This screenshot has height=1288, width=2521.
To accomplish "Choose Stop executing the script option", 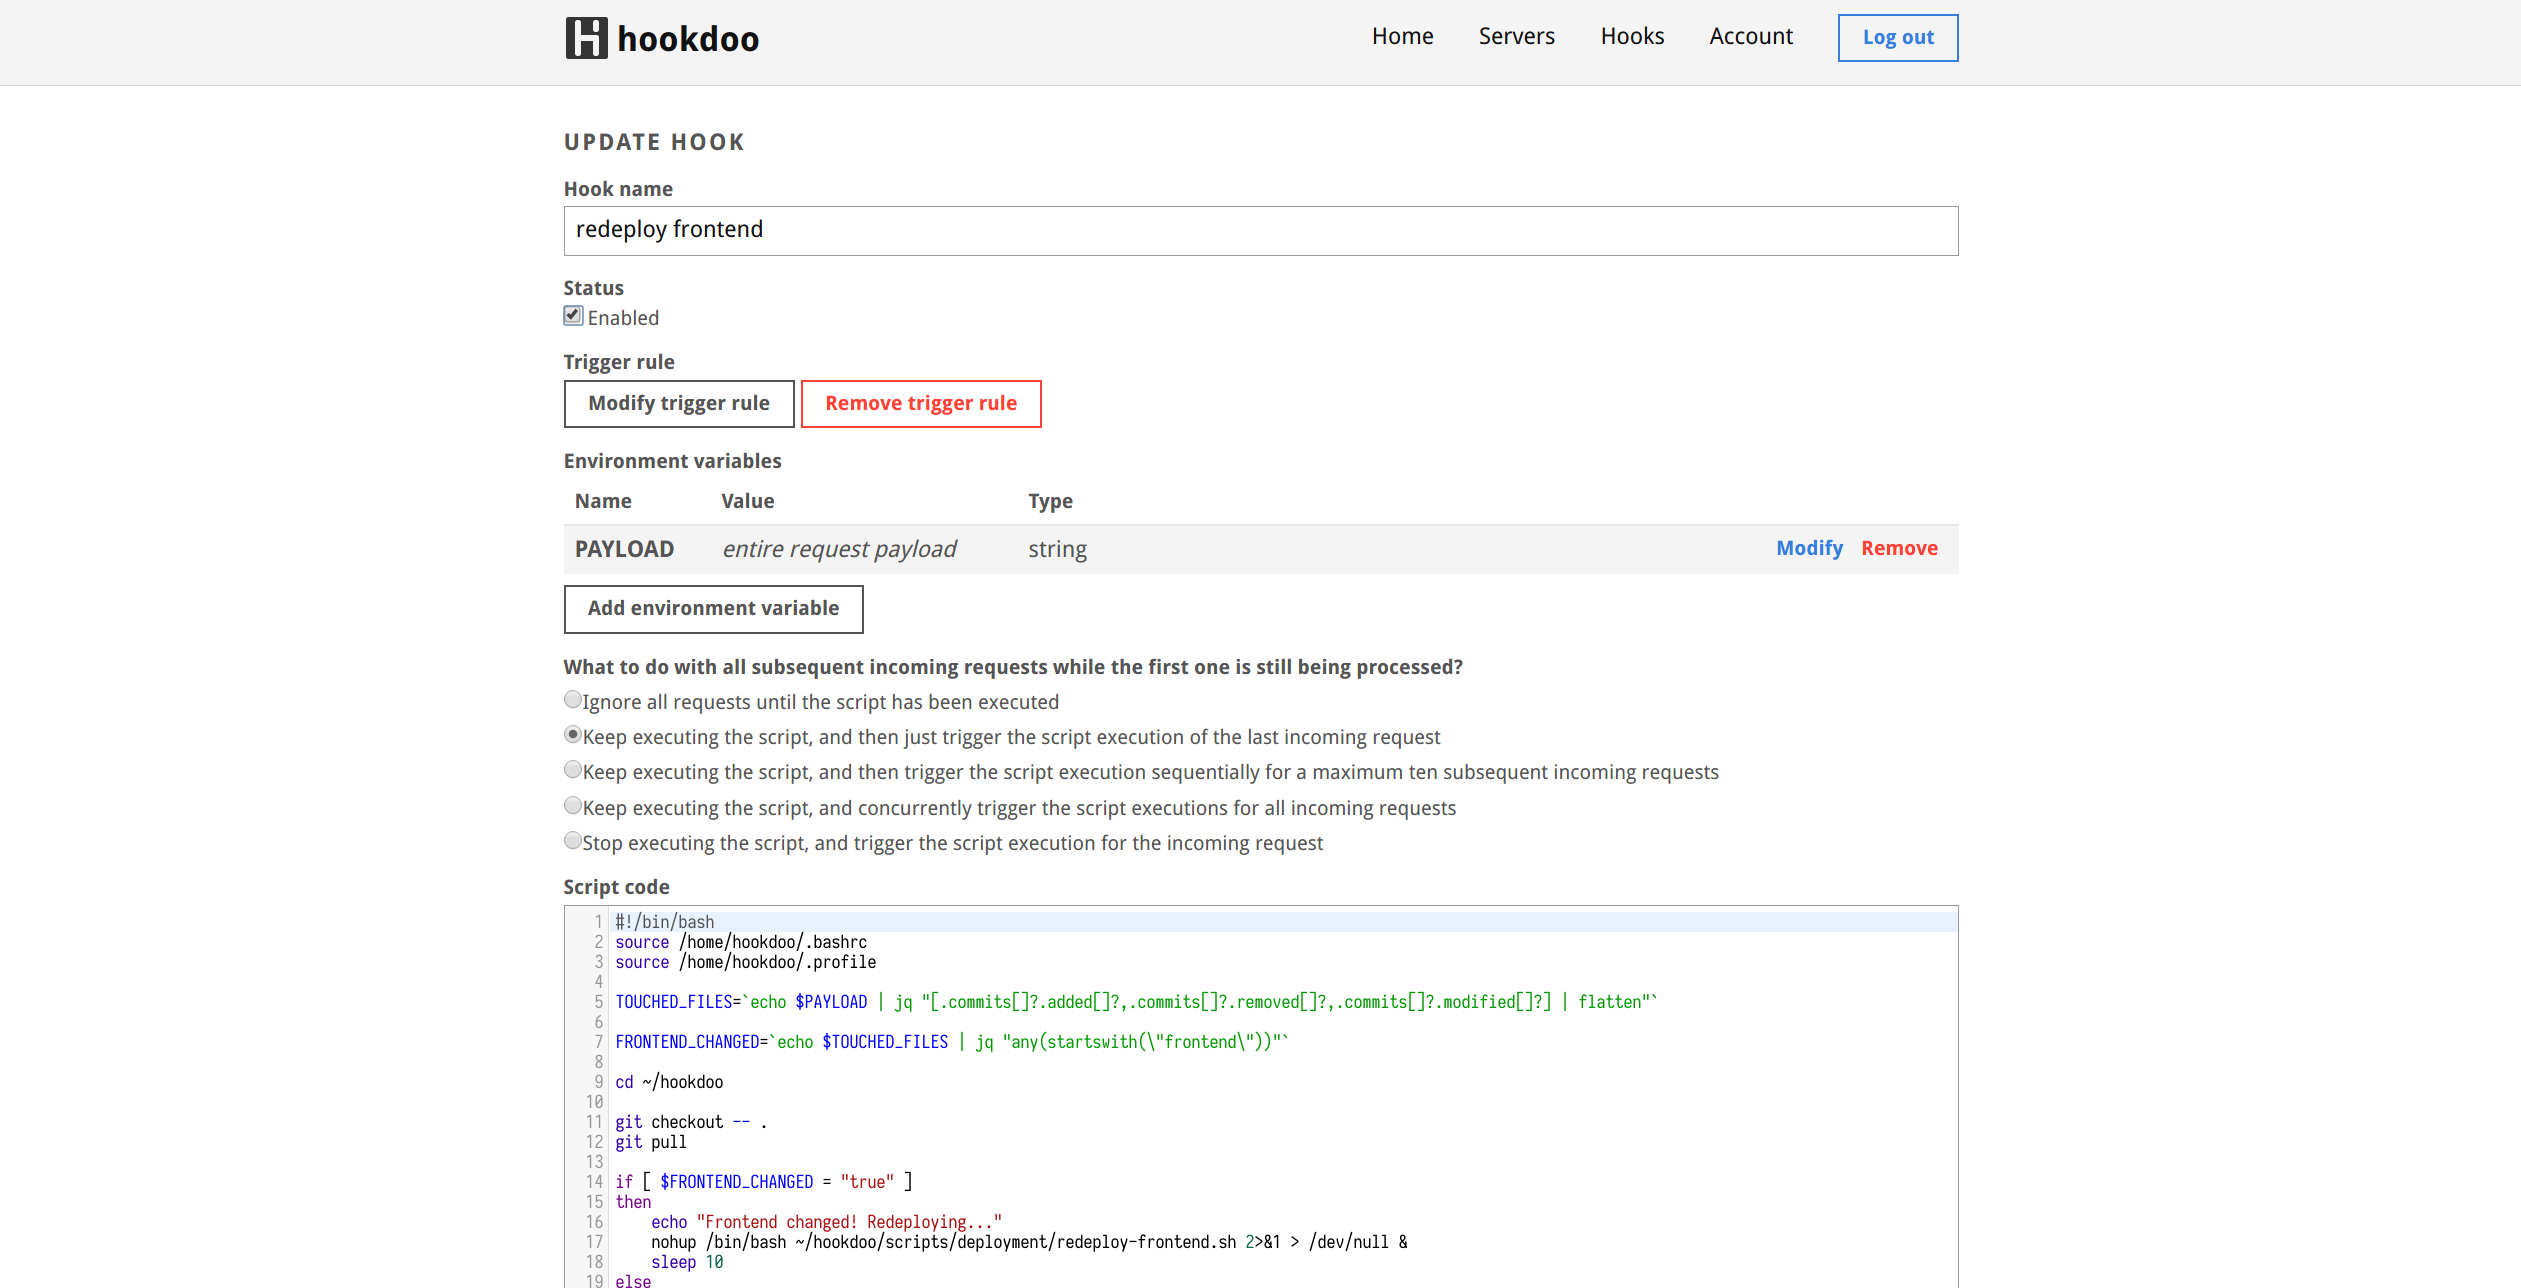I will [573, 841].
